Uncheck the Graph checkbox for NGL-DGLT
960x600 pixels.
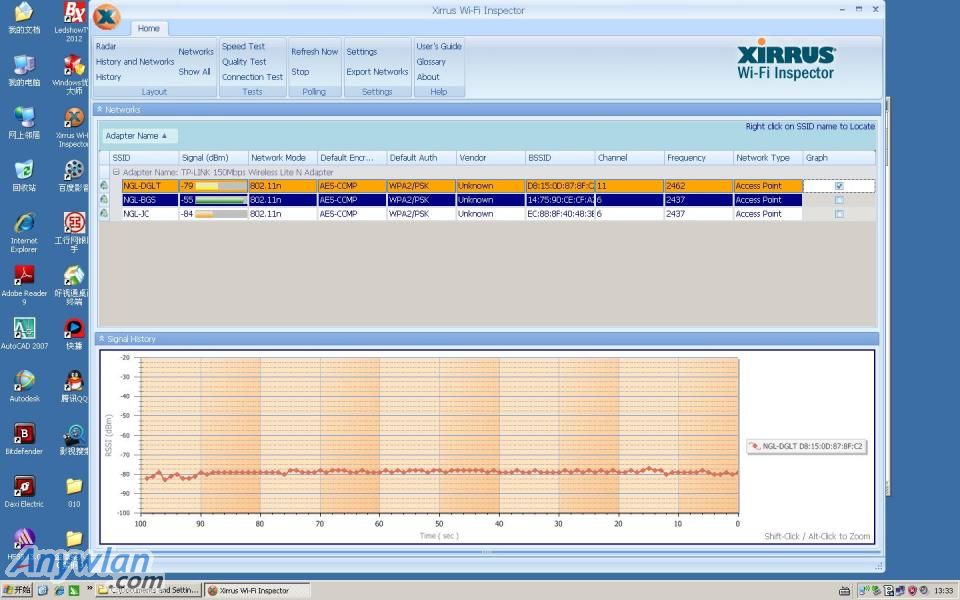point(839,186)
